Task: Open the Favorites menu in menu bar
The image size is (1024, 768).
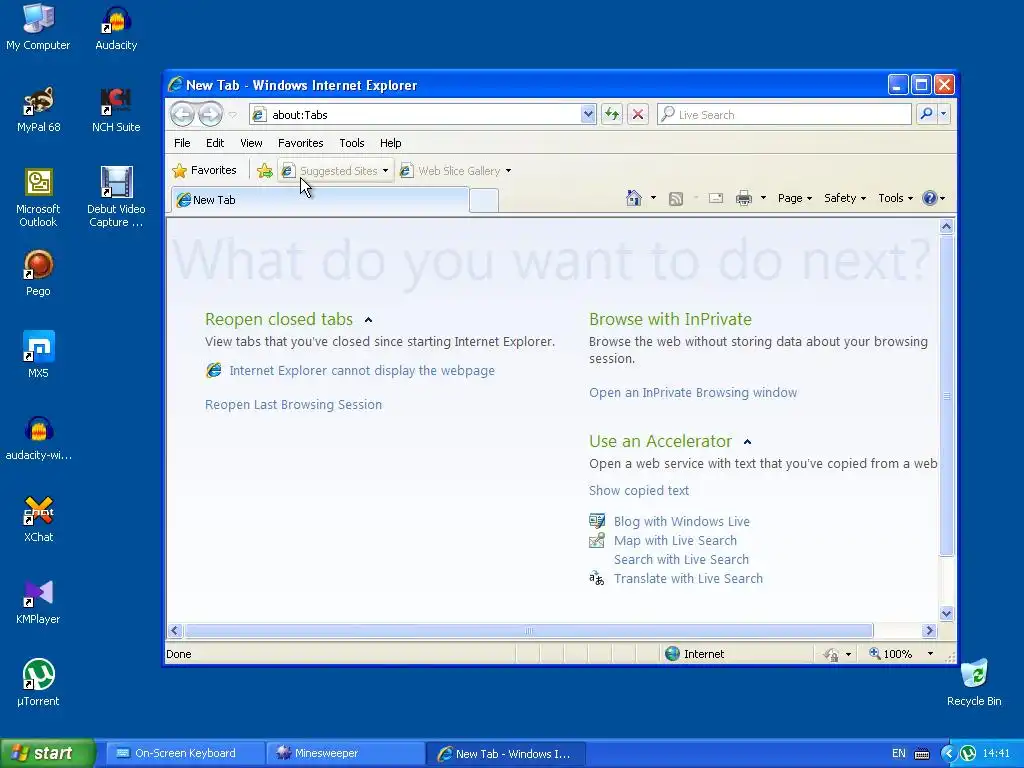Action: pos(300,143)
